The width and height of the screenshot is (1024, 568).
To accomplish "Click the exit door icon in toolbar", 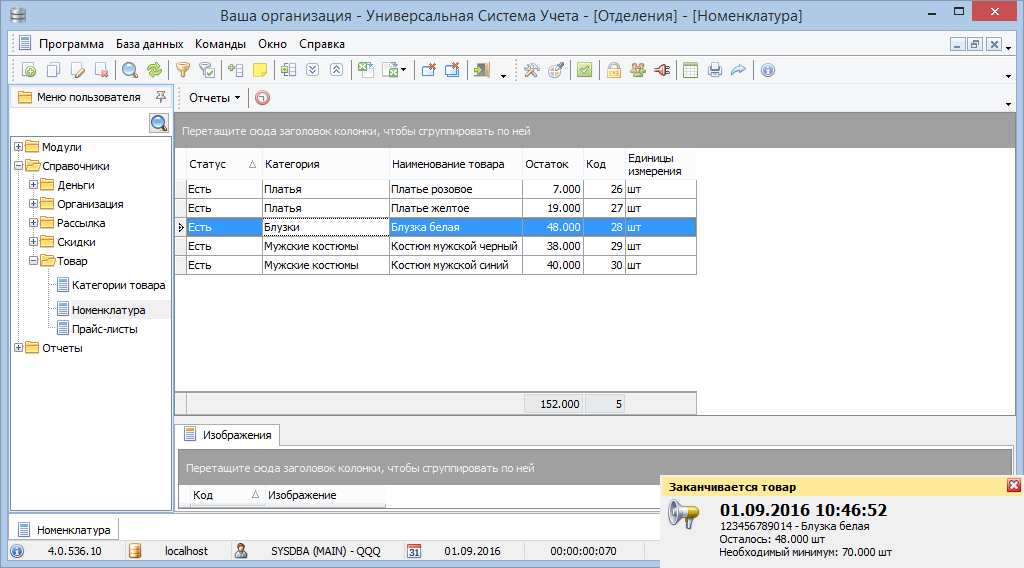I will (483, 70).
